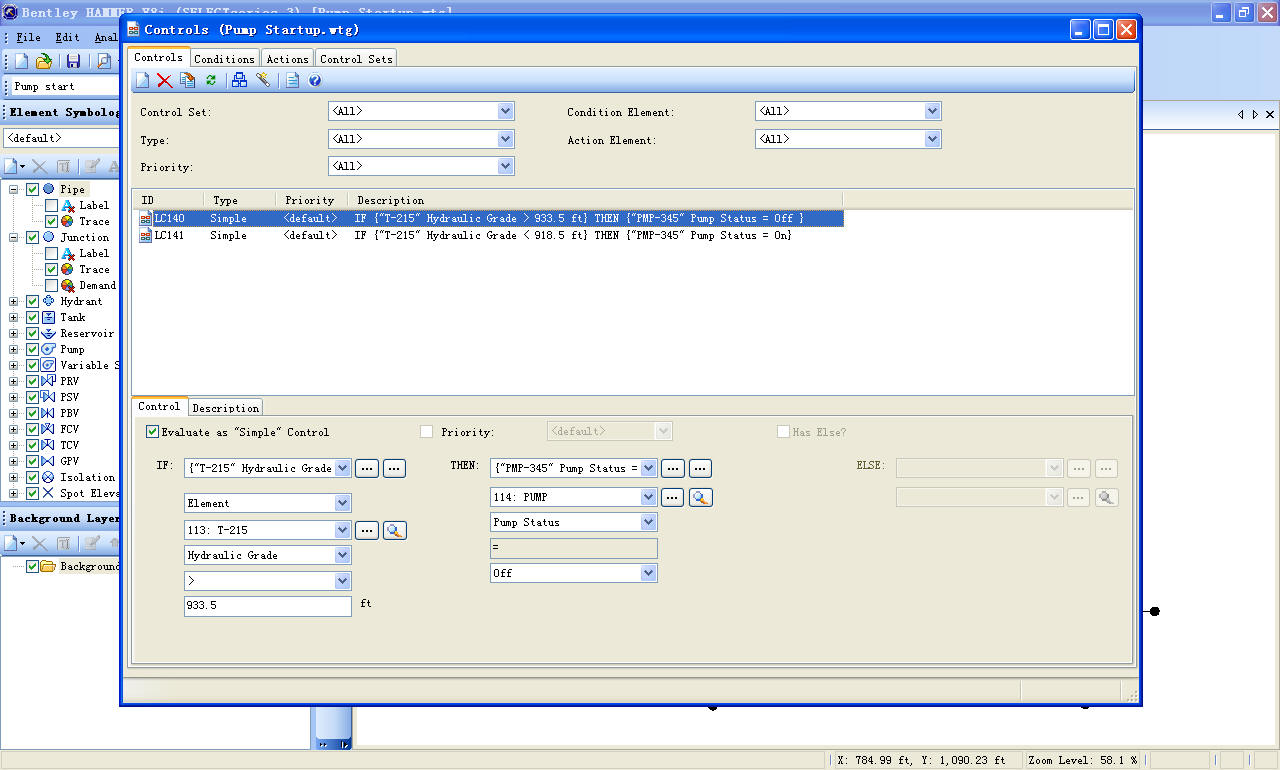Collapse the Junction node in the symbology tree
Screen dimensions: 1280x770
click(x=14, y=237)
